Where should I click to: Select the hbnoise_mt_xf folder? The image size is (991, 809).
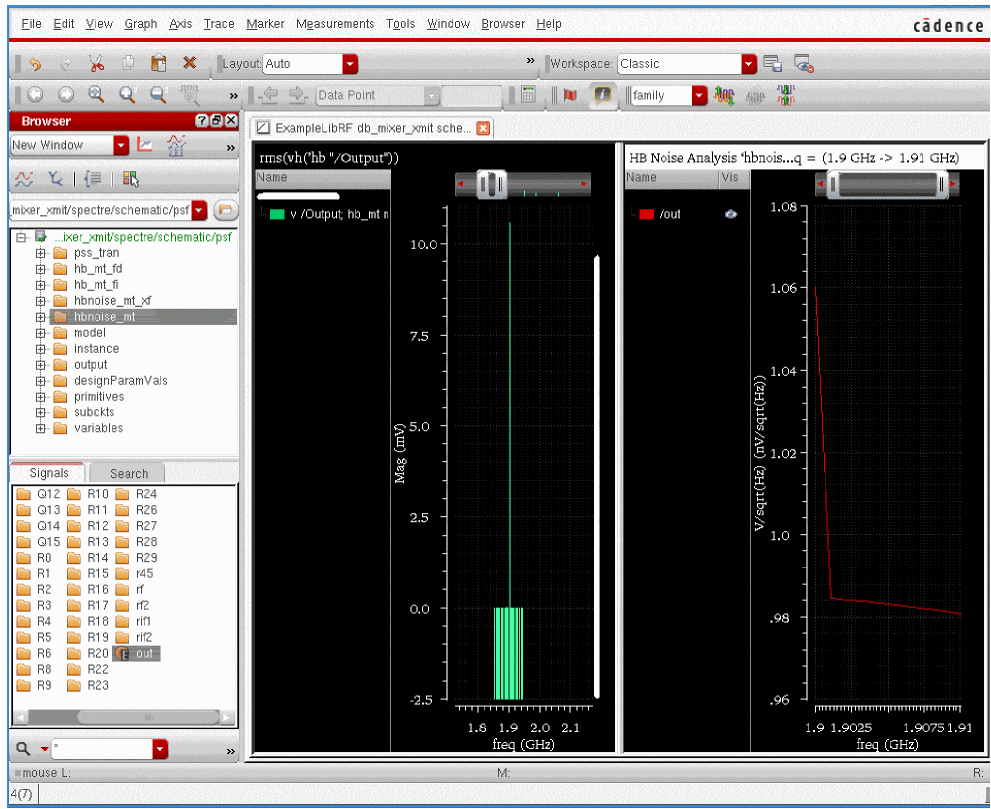pos(112,301)
